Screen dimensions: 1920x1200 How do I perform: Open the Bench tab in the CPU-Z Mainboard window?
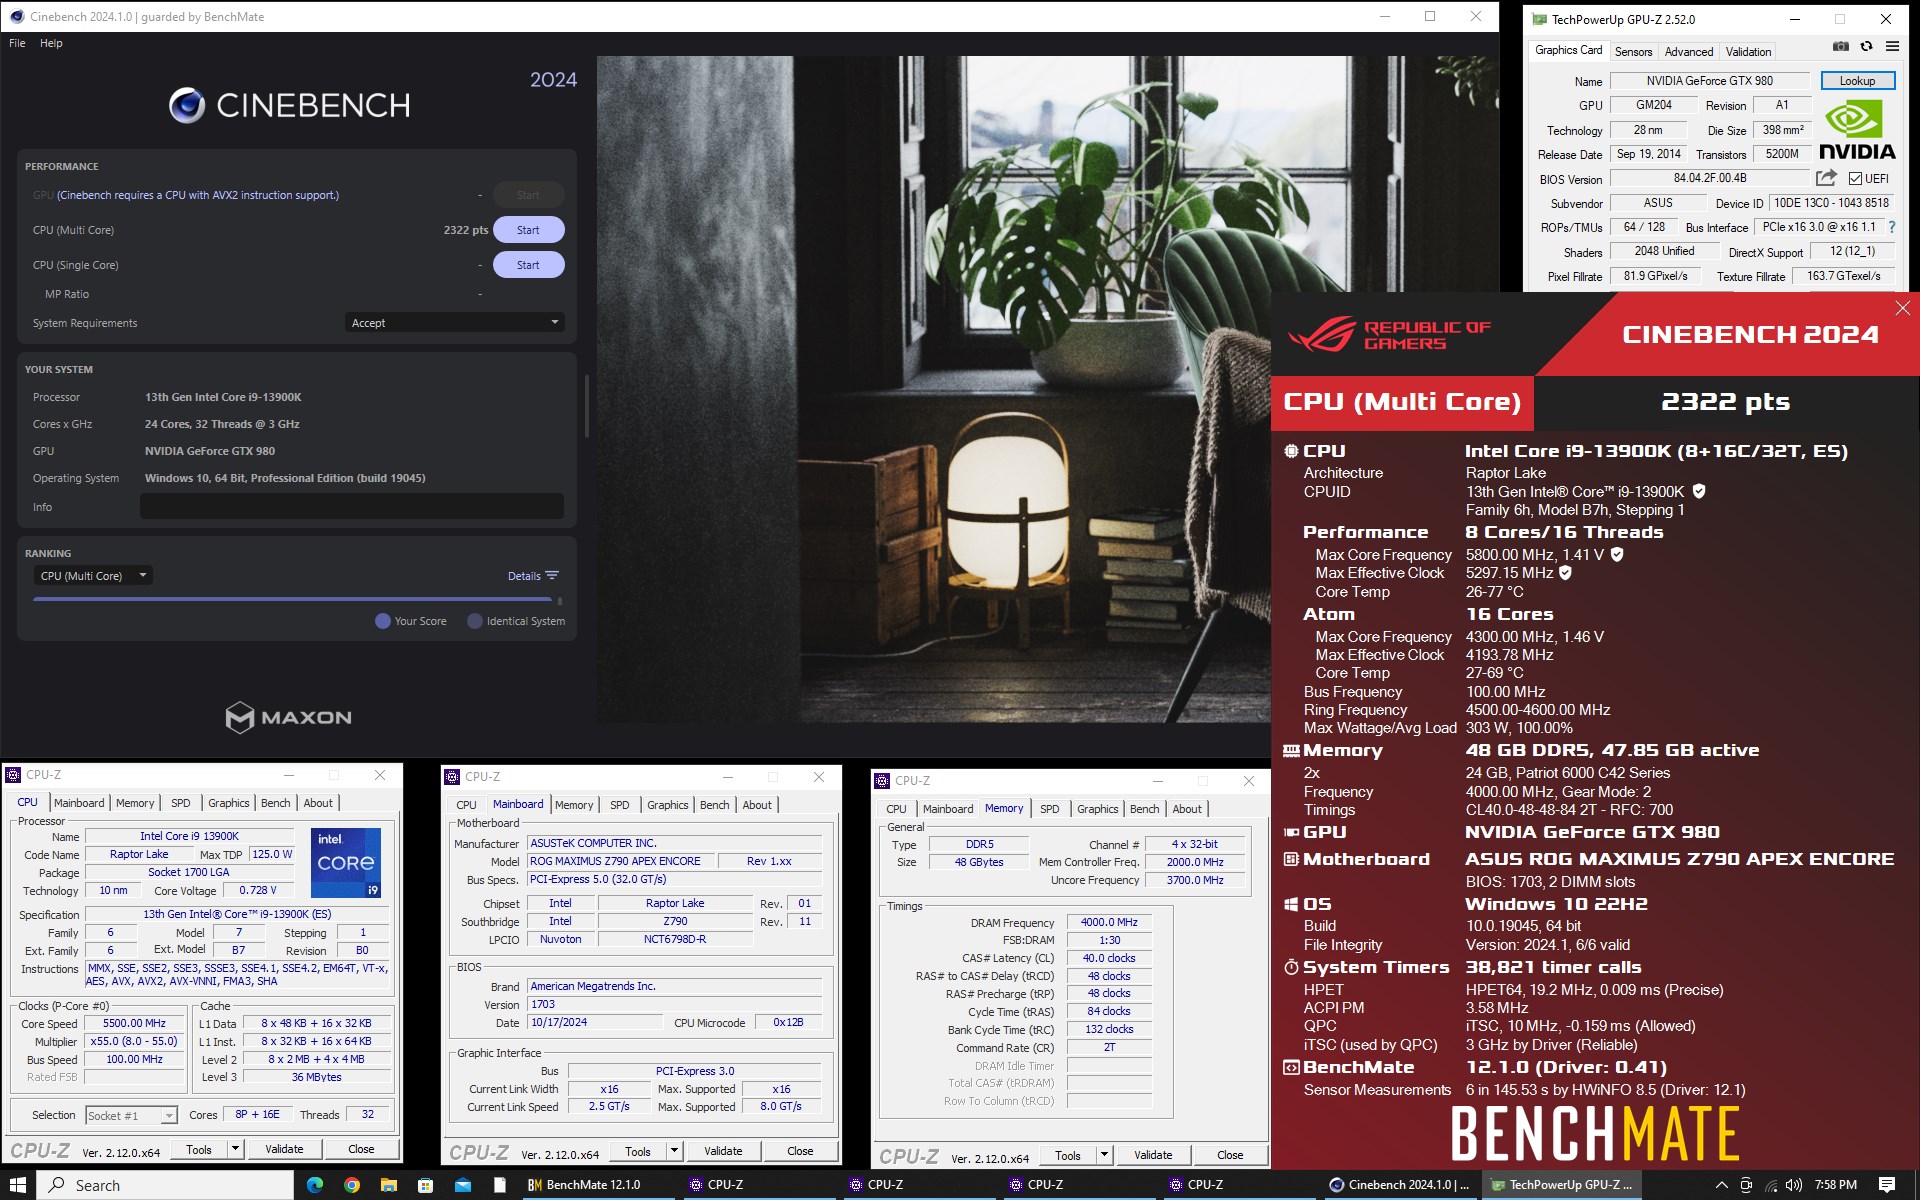[714, 805]
